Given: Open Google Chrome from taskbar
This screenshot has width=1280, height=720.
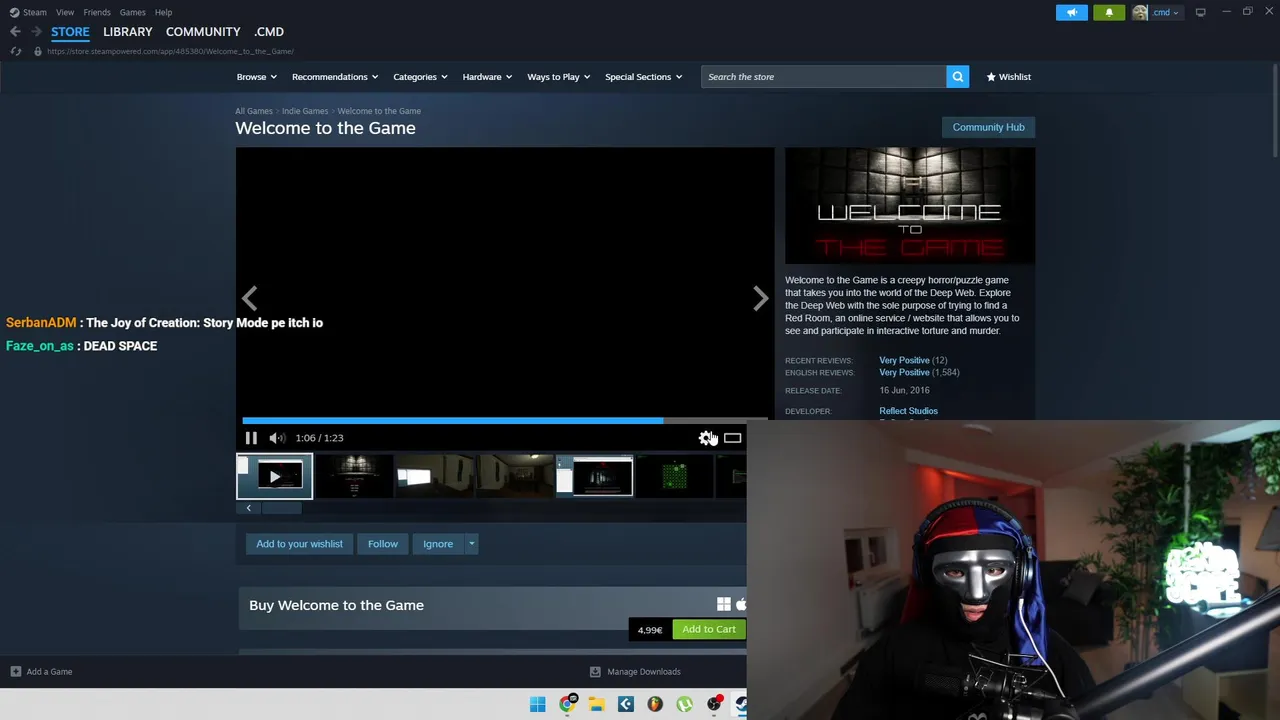Looking at the screenshot, I should pos(567,704).
